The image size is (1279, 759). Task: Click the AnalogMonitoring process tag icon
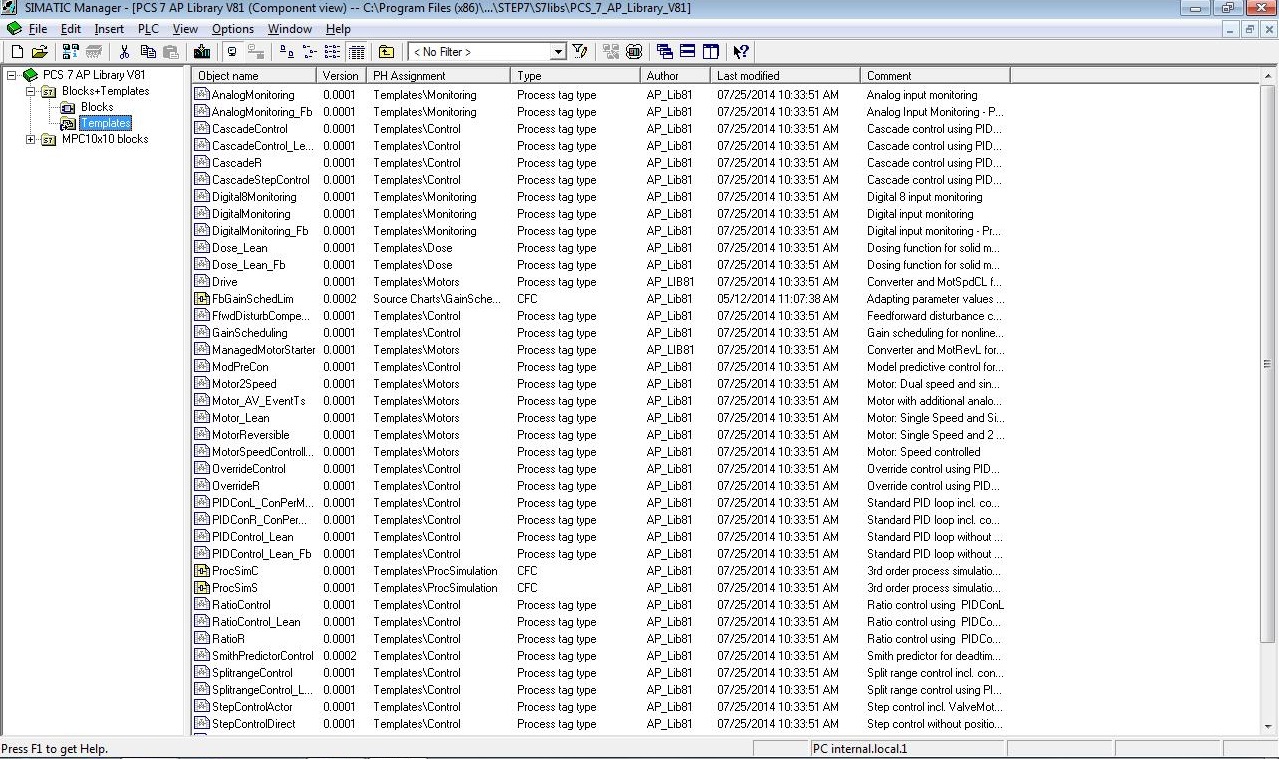point(202,95)
